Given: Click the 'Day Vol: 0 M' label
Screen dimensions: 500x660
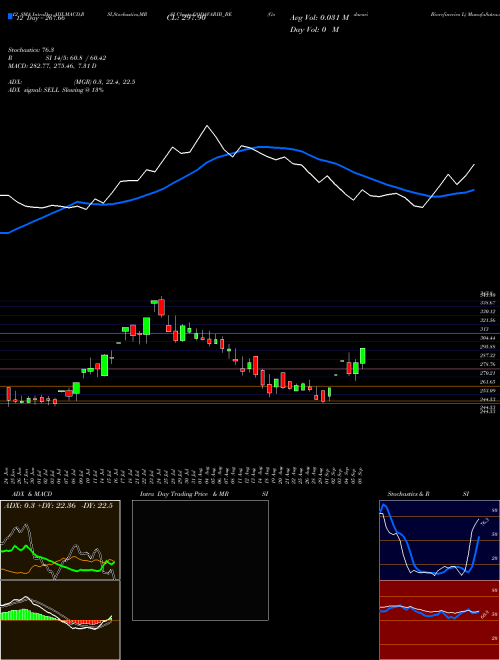Looking at the screenshot, I should click(x=314, y=29).
